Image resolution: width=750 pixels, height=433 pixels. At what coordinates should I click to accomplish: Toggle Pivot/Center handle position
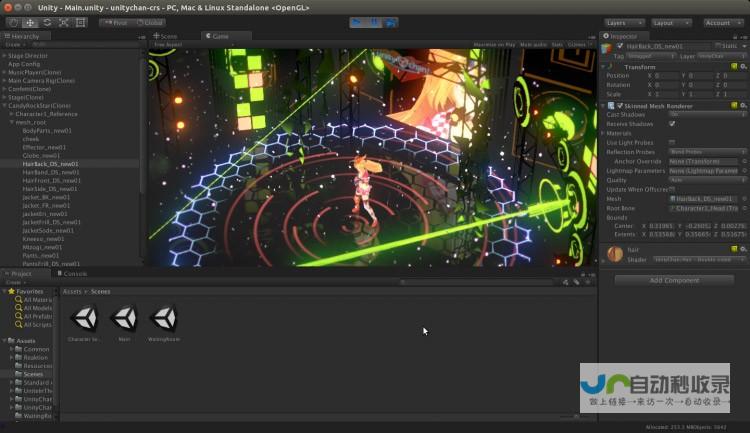pos(116,22)
